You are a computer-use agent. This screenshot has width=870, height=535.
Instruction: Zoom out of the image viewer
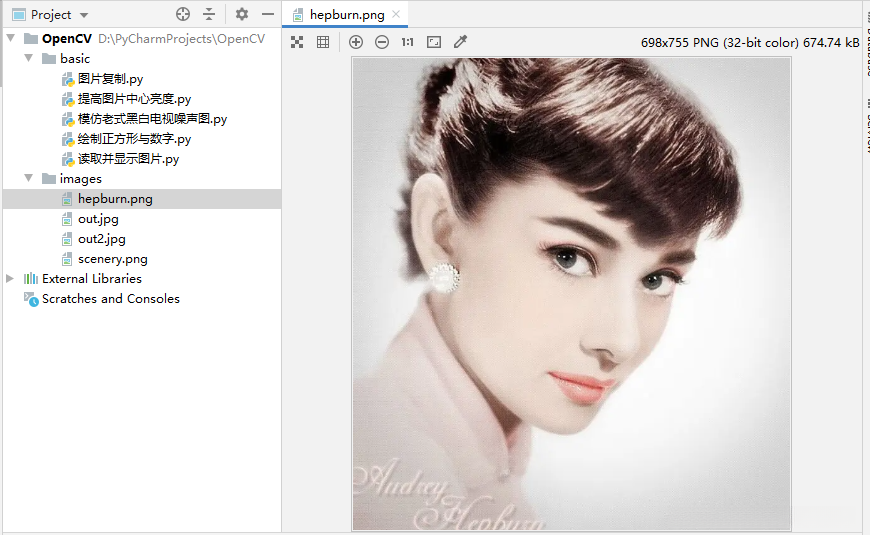point(382,42)
